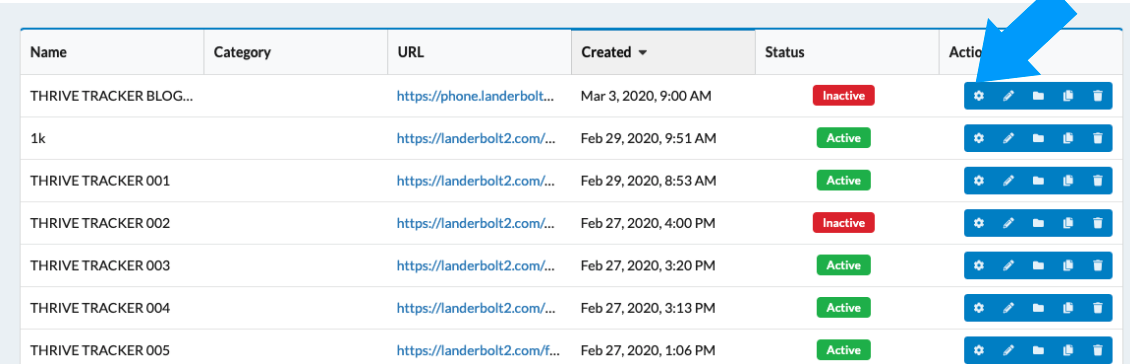Screen dimensions: 1130x364
Task: Open settings gear for THRIVE TRACKER BLOG row
Action: pos(979,96)
